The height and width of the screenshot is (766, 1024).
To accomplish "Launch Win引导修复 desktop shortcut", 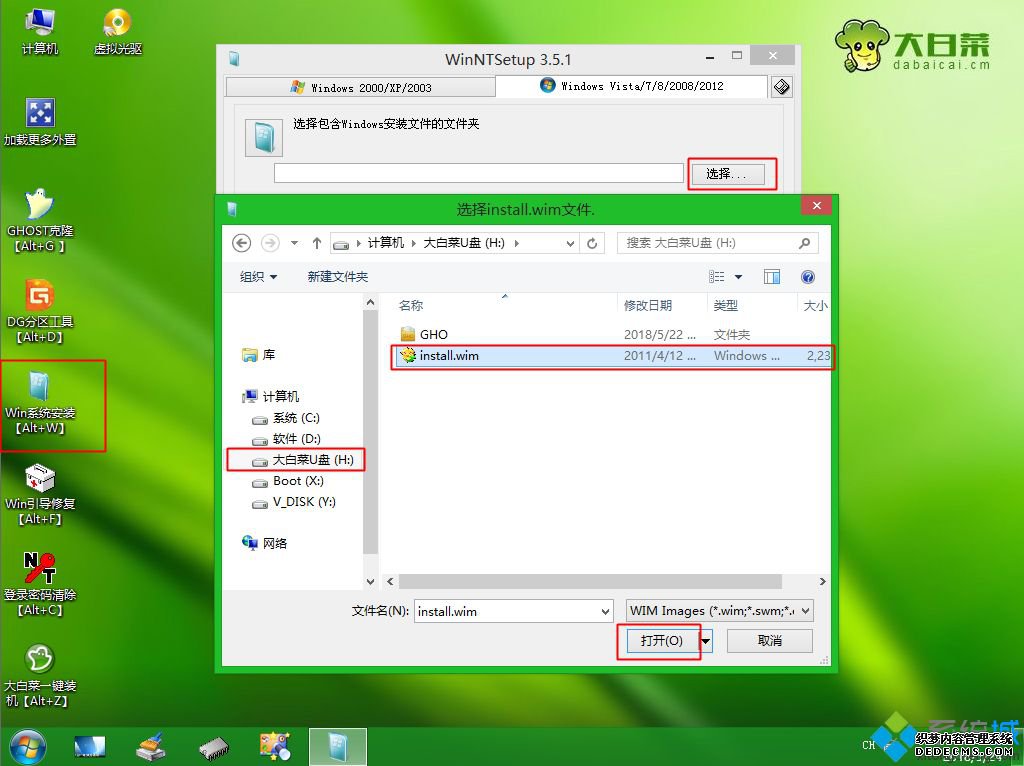I will tap(40, 494).
